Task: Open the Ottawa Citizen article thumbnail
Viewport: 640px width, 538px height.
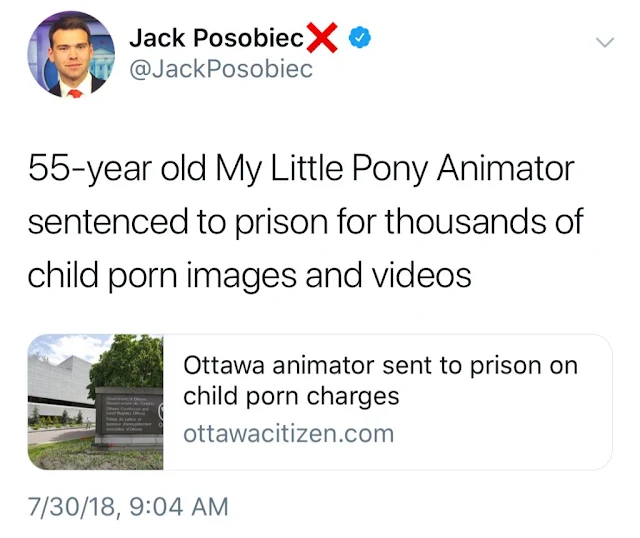Action: [x=96, y=402]
